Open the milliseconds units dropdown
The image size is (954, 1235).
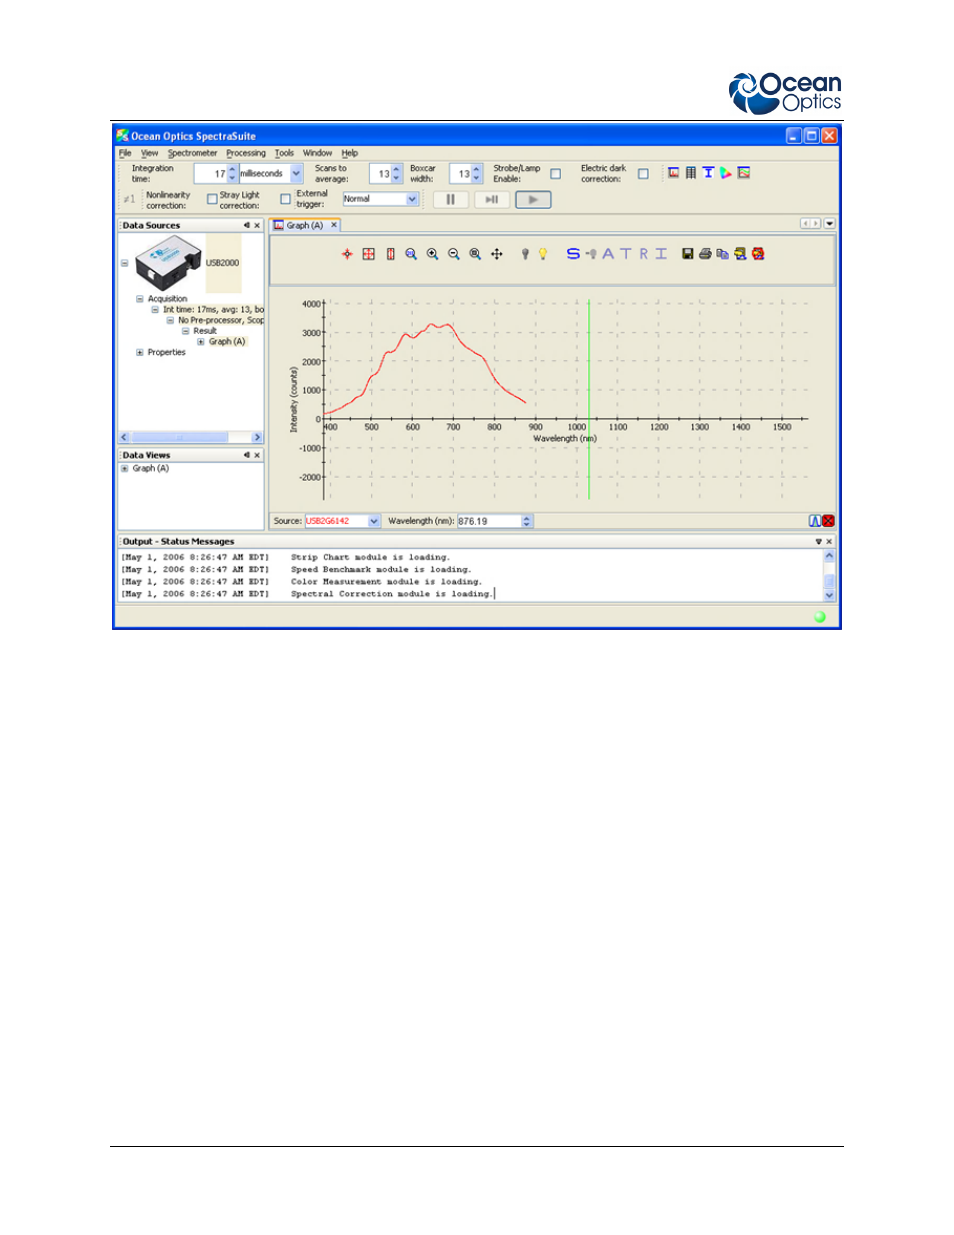point(297,174)
